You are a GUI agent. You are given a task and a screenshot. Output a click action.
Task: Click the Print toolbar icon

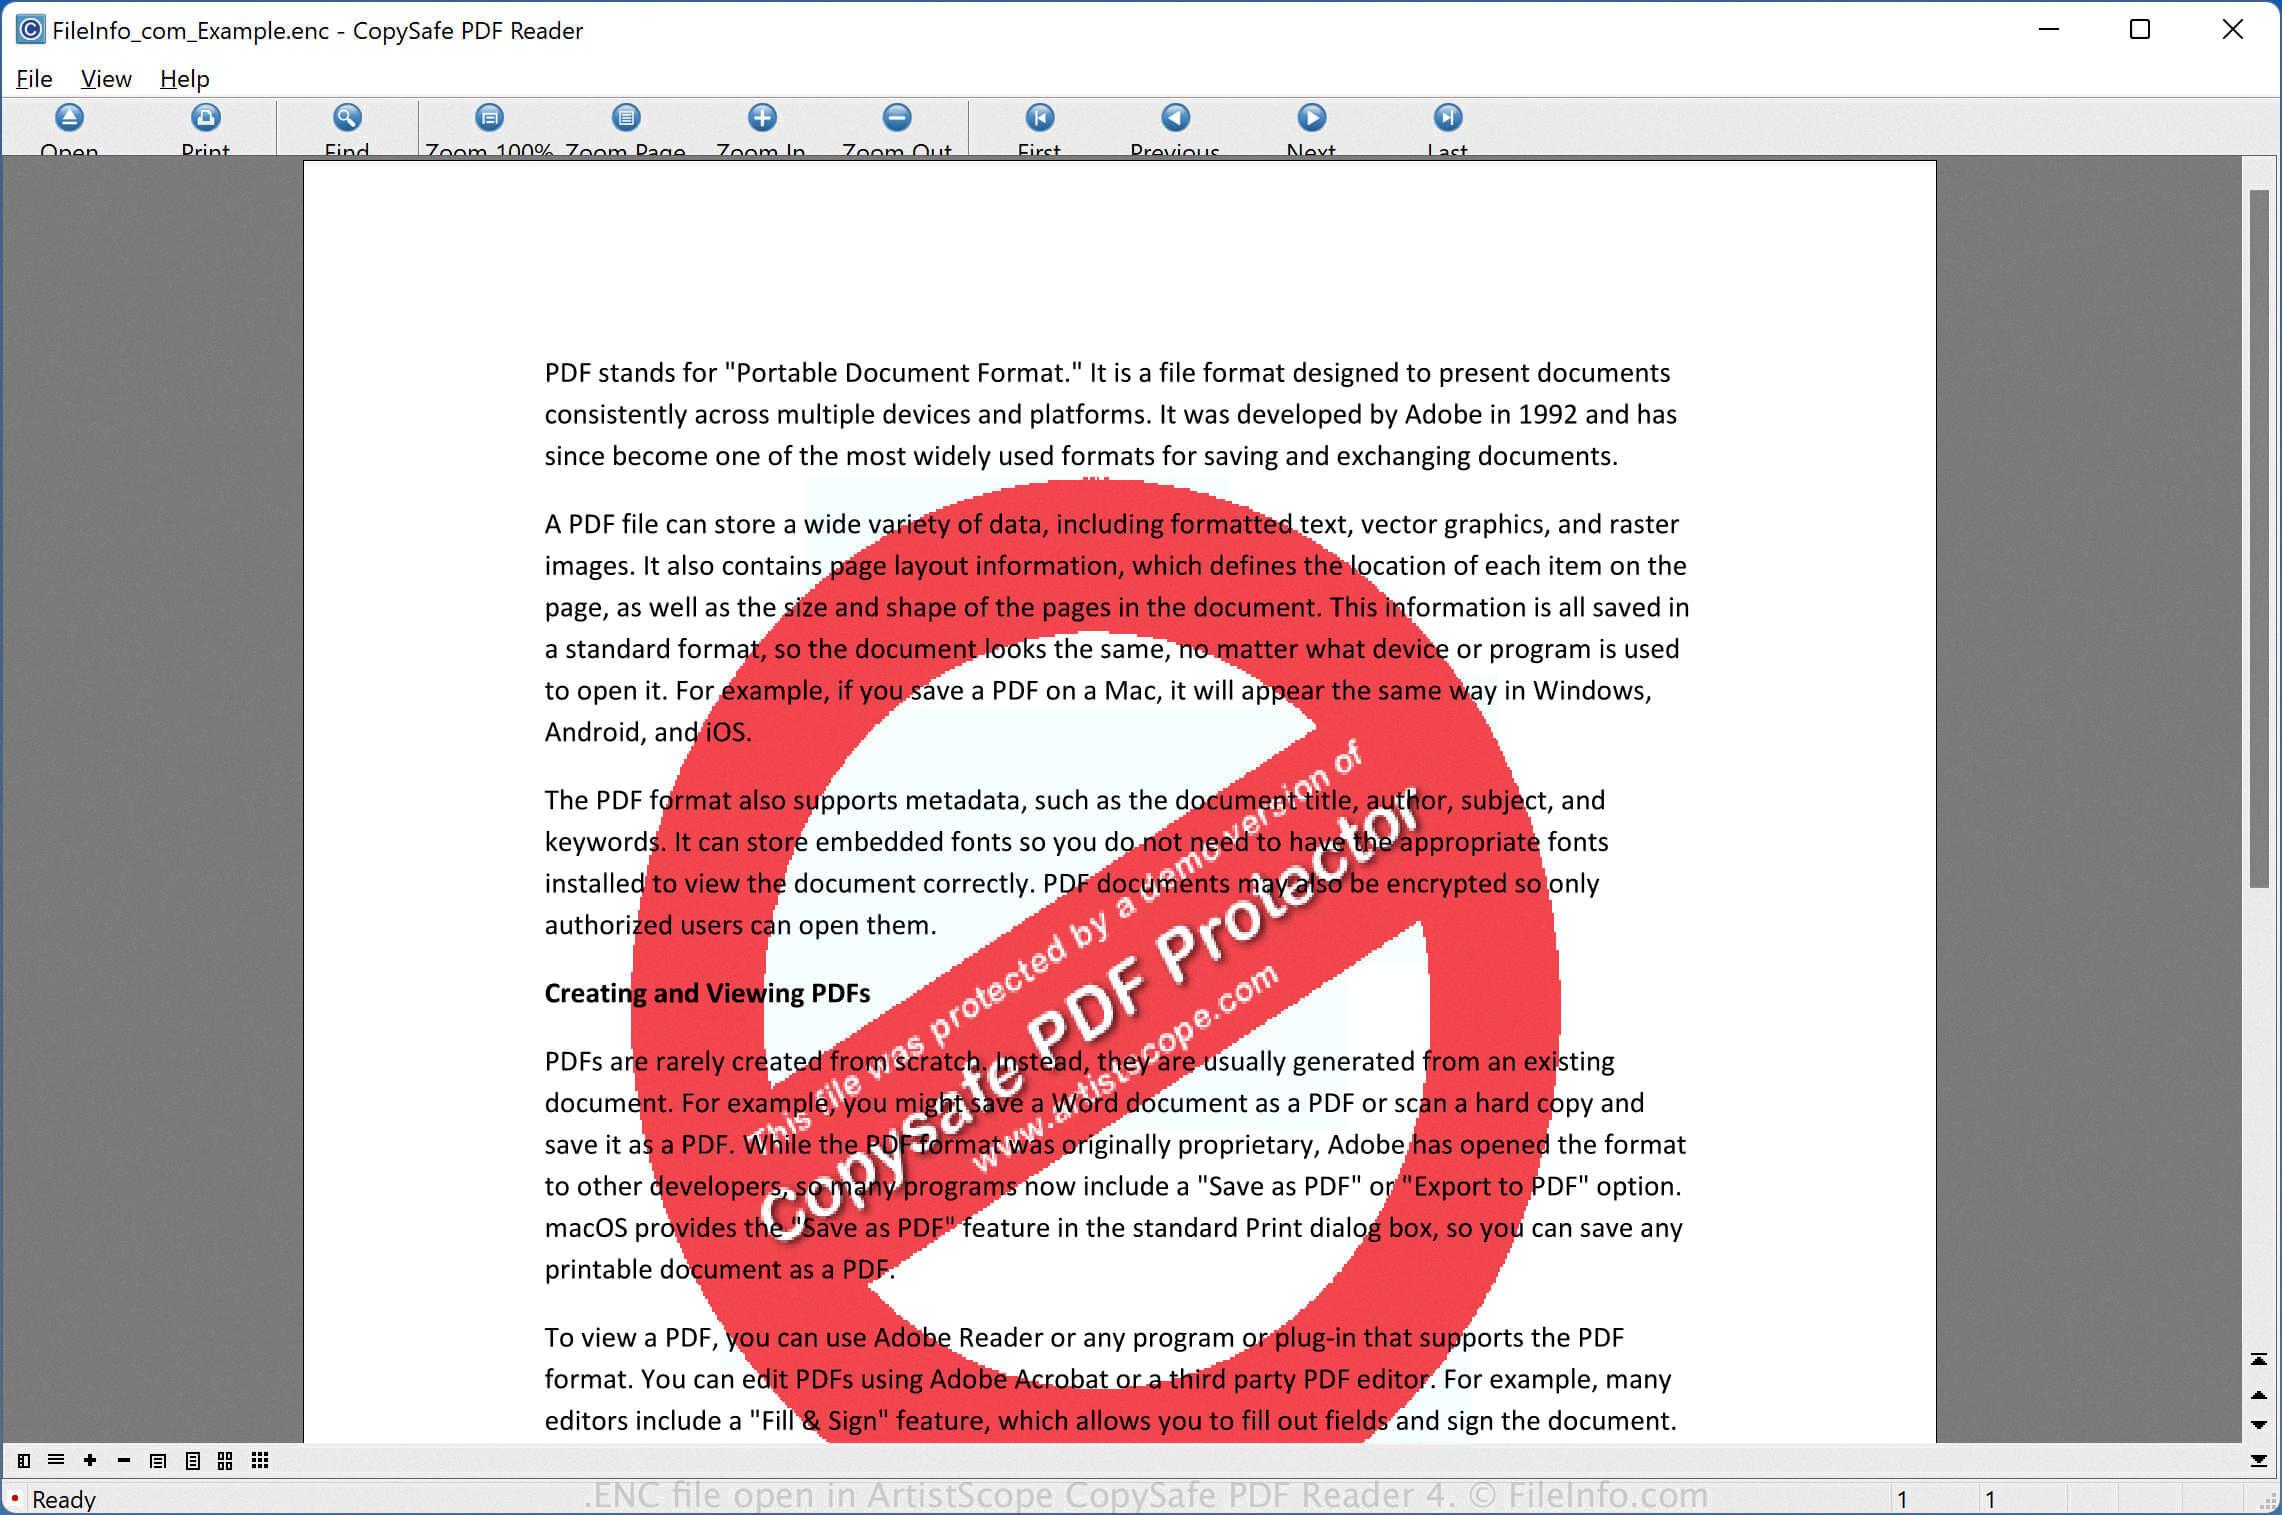tap(205, 118)
